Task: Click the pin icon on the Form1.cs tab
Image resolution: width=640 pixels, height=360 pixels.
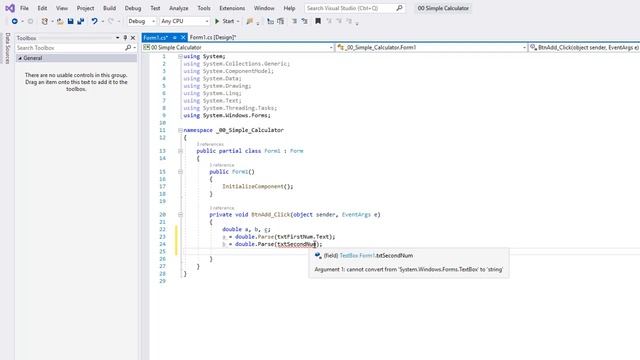Action: (174, 38)
